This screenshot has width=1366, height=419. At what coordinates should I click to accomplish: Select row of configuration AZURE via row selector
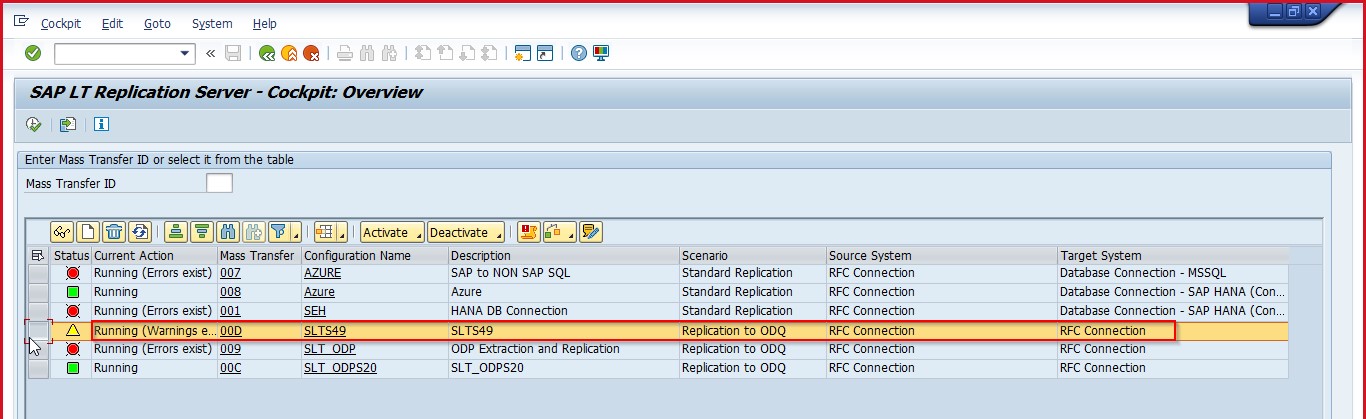(38, 274)
